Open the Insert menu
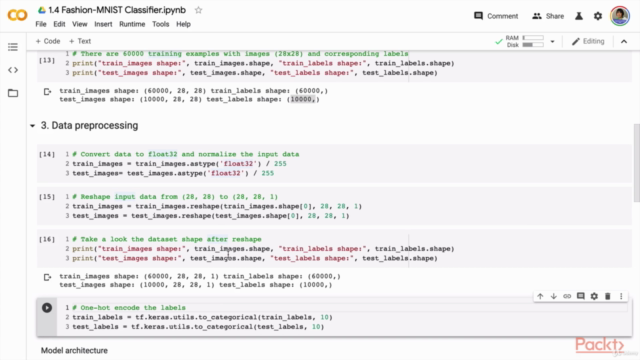Viewport: 640px width, 360px height. (x=103, y=24)
